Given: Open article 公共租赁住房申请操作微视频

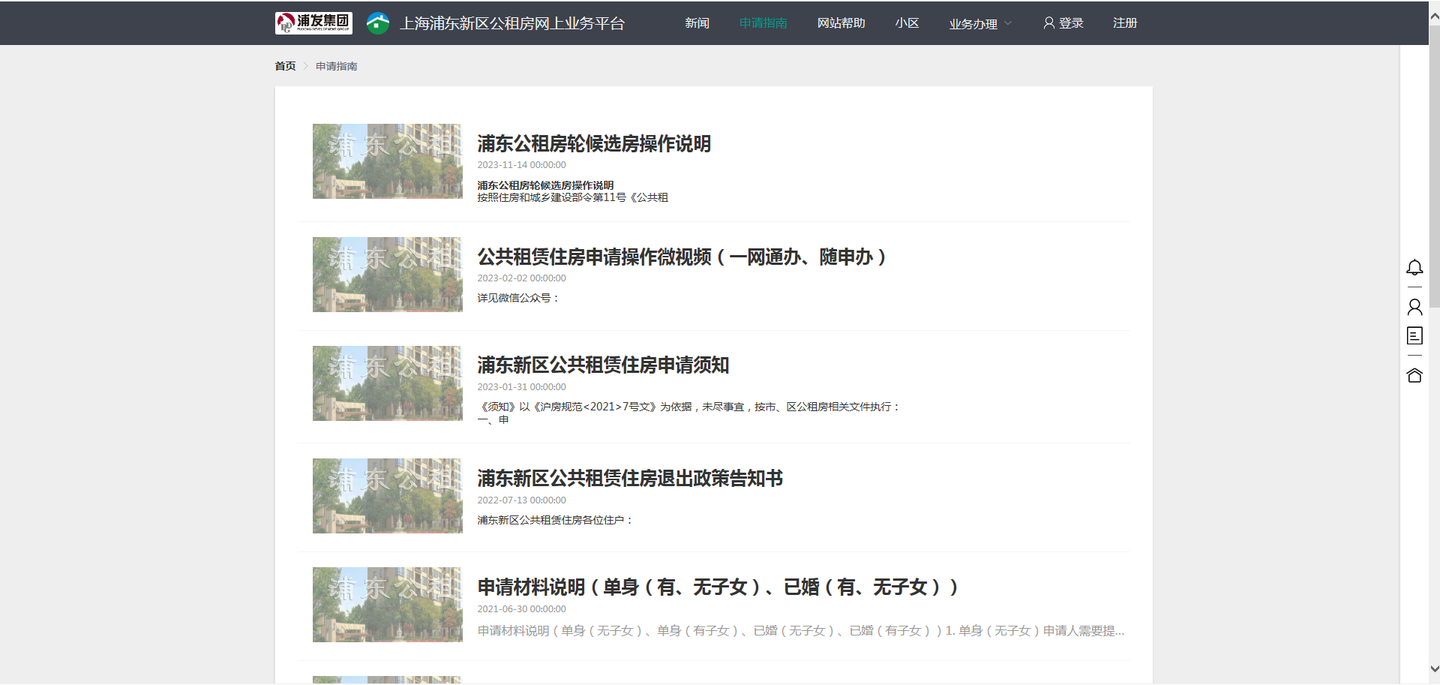Looking at the screenshot, I should tap(682, 257).
